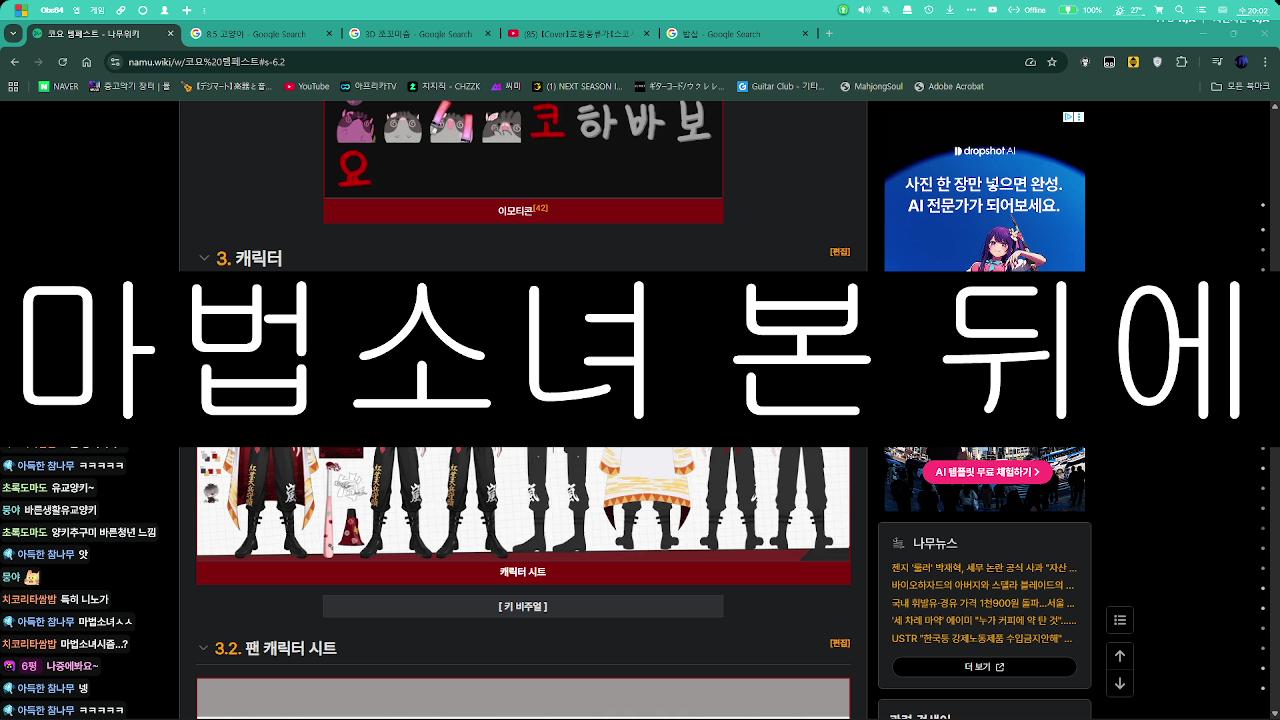Go to the browser home page
The image size is (1280, 720).
pos(87,61)
